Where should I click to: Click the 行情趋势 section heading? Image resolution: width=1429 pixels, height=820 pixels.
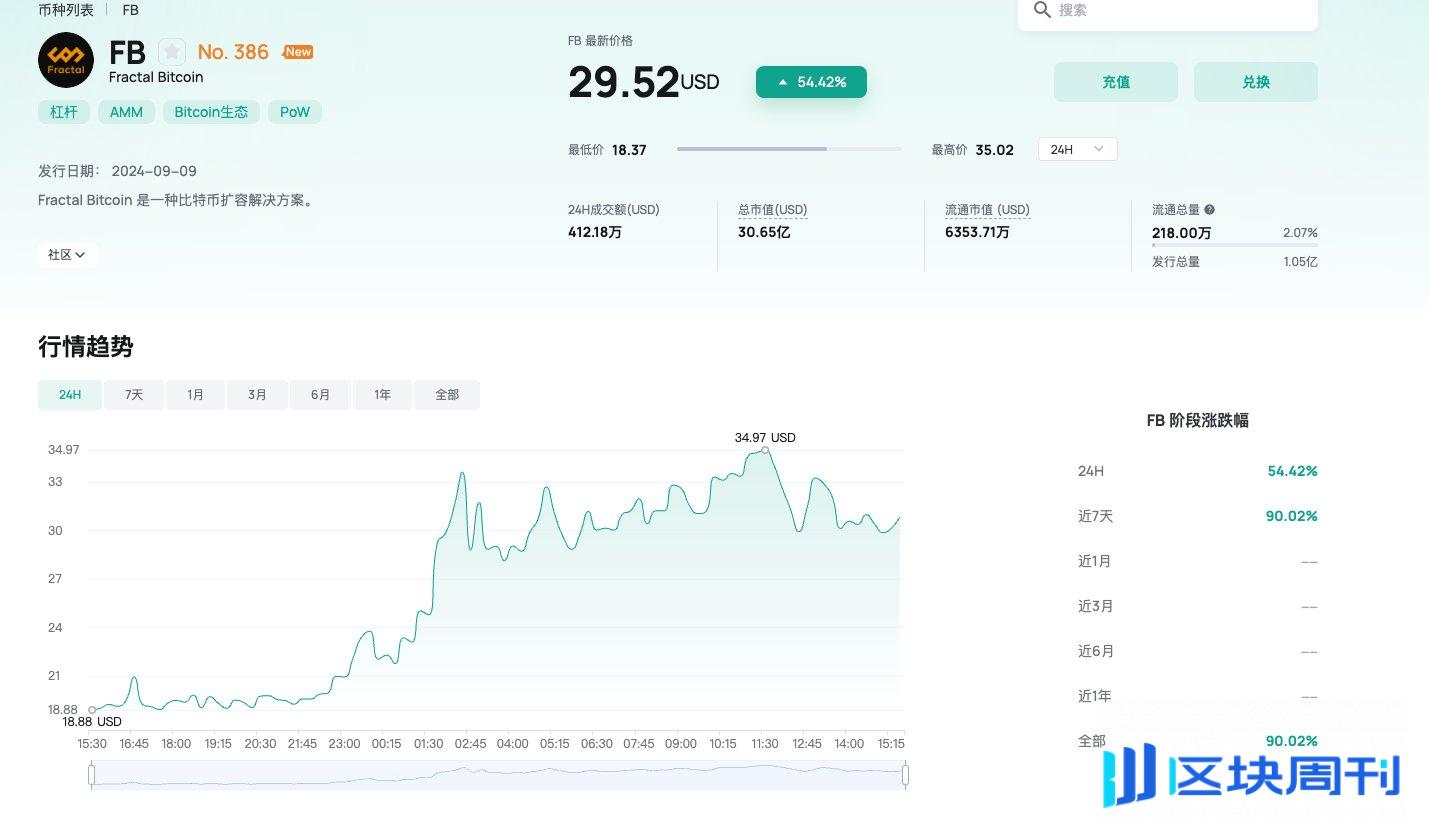(85, 347)
